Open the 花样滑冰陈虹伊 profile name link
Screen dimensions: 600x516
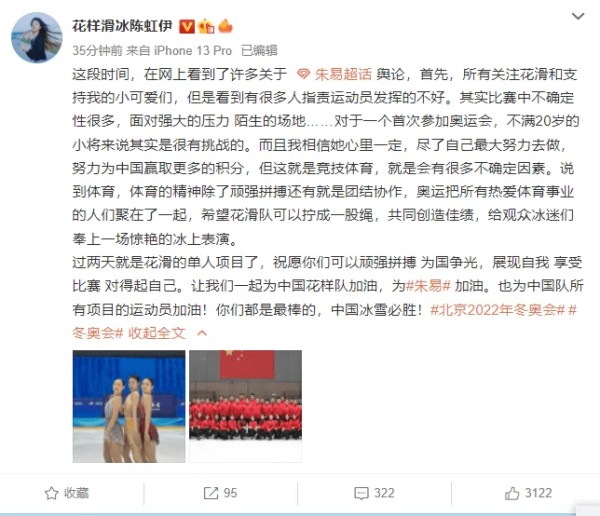122,26
